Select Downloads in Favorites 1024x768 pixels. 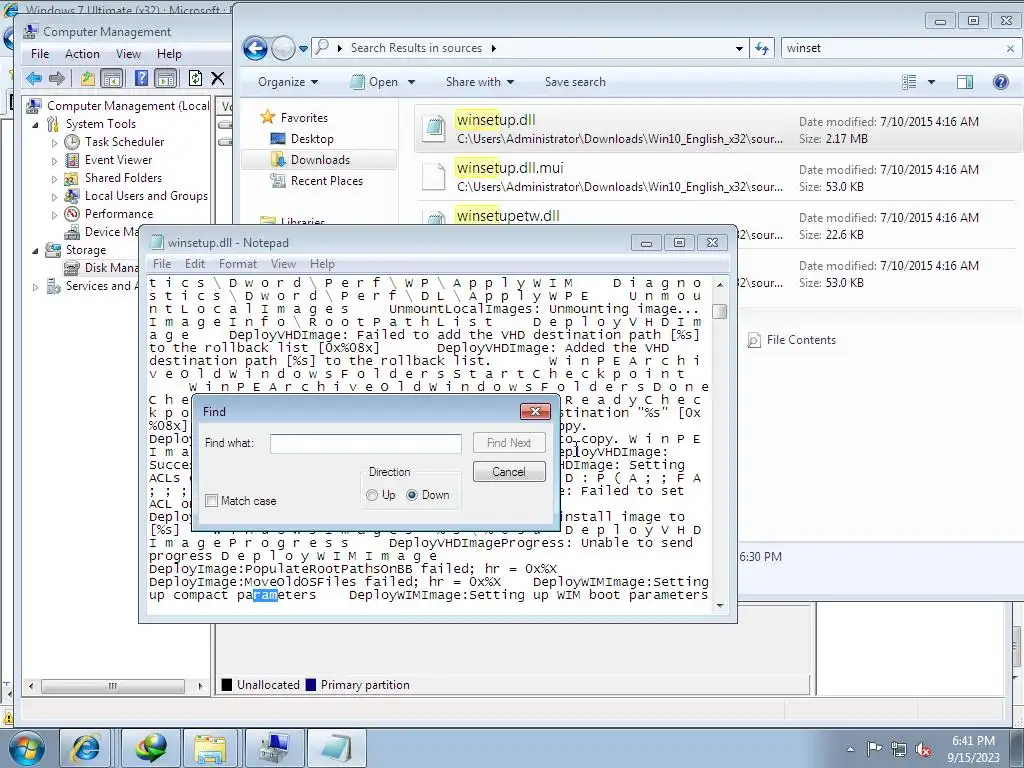click(320, 160)
